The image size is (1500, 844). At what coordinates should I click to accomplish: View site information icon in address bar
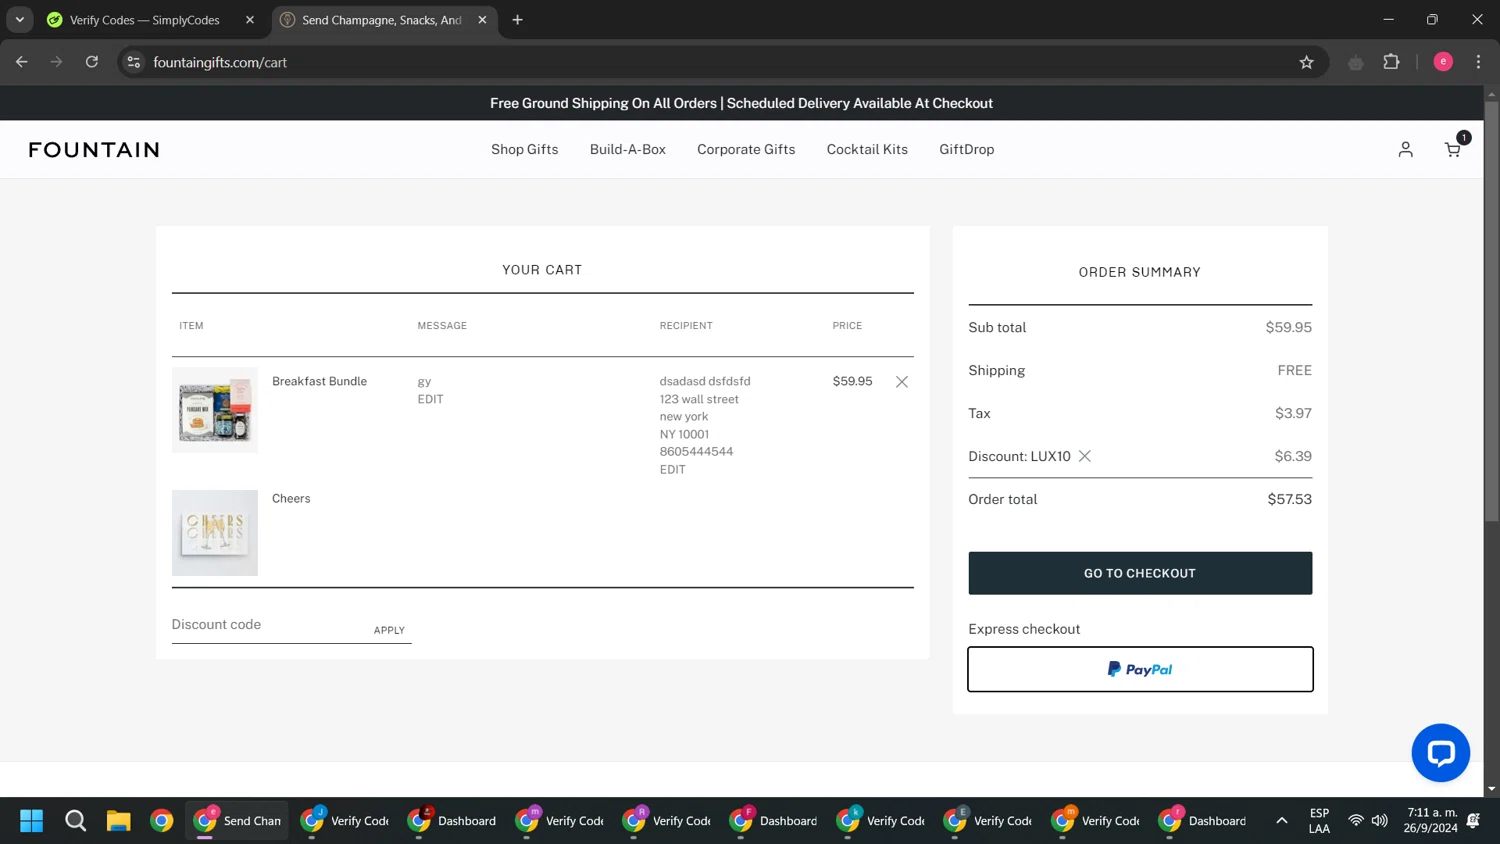coord(133,62)
